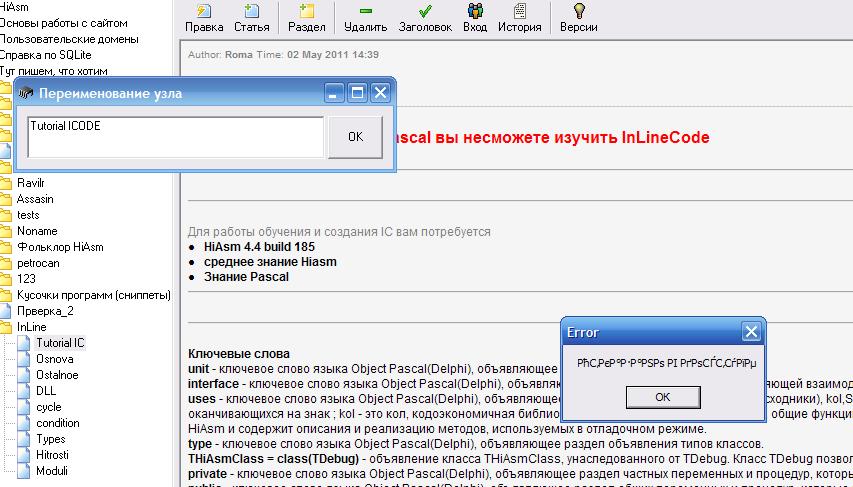Click the Заголовок green checkmark icon
This screenshot has width=853, height=487.
[x=425, y=12]
